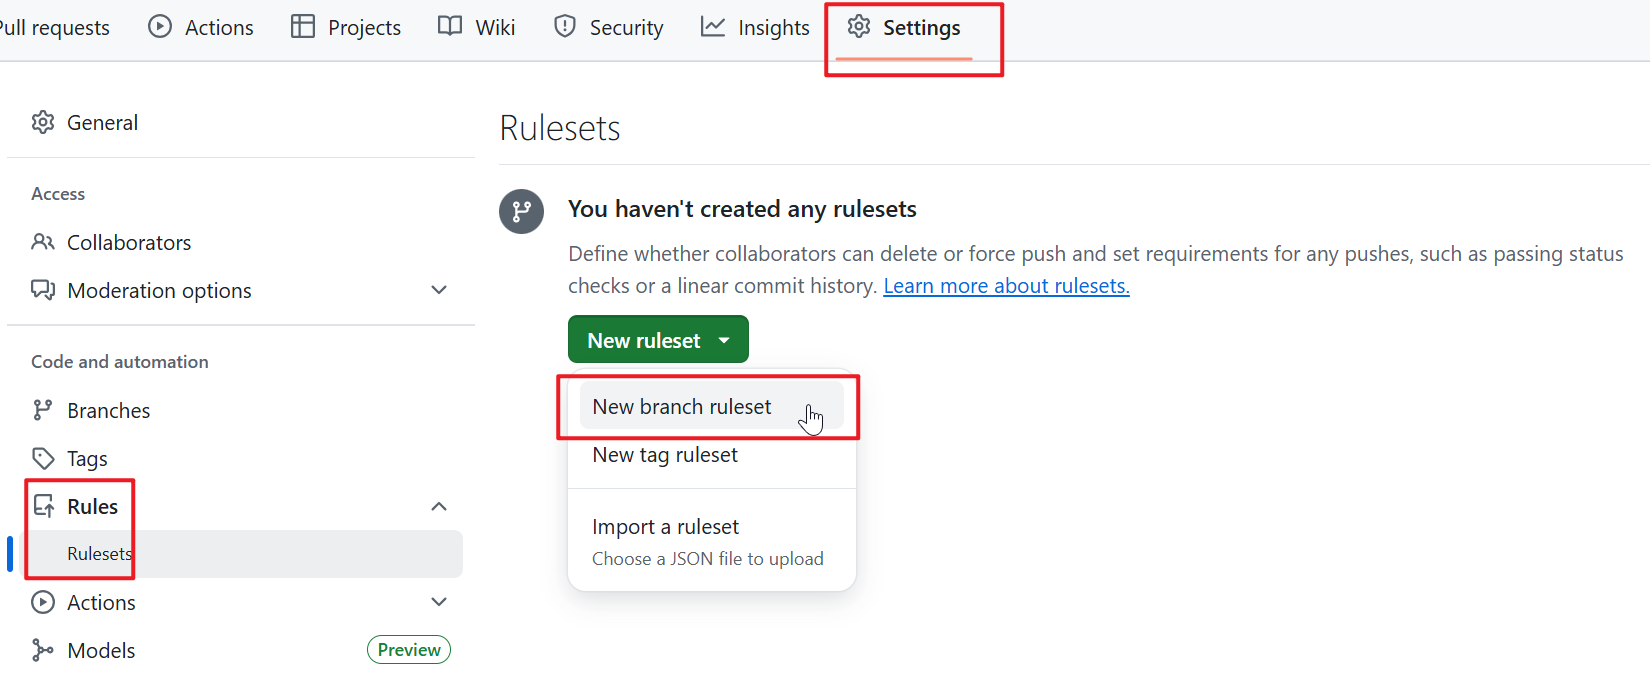Click the Tags label icon in sidebar
This screenshot has height=684, width=1650.
tap(43, 458)
